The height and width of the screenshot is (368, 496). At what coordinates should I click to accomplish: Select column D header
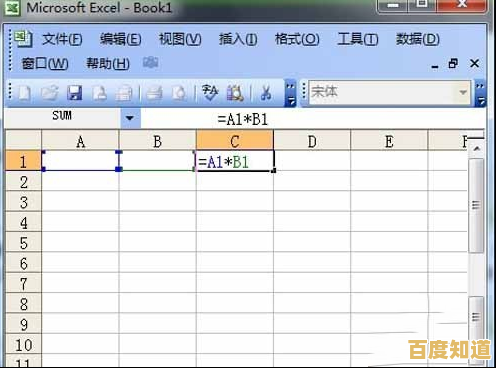312,141
